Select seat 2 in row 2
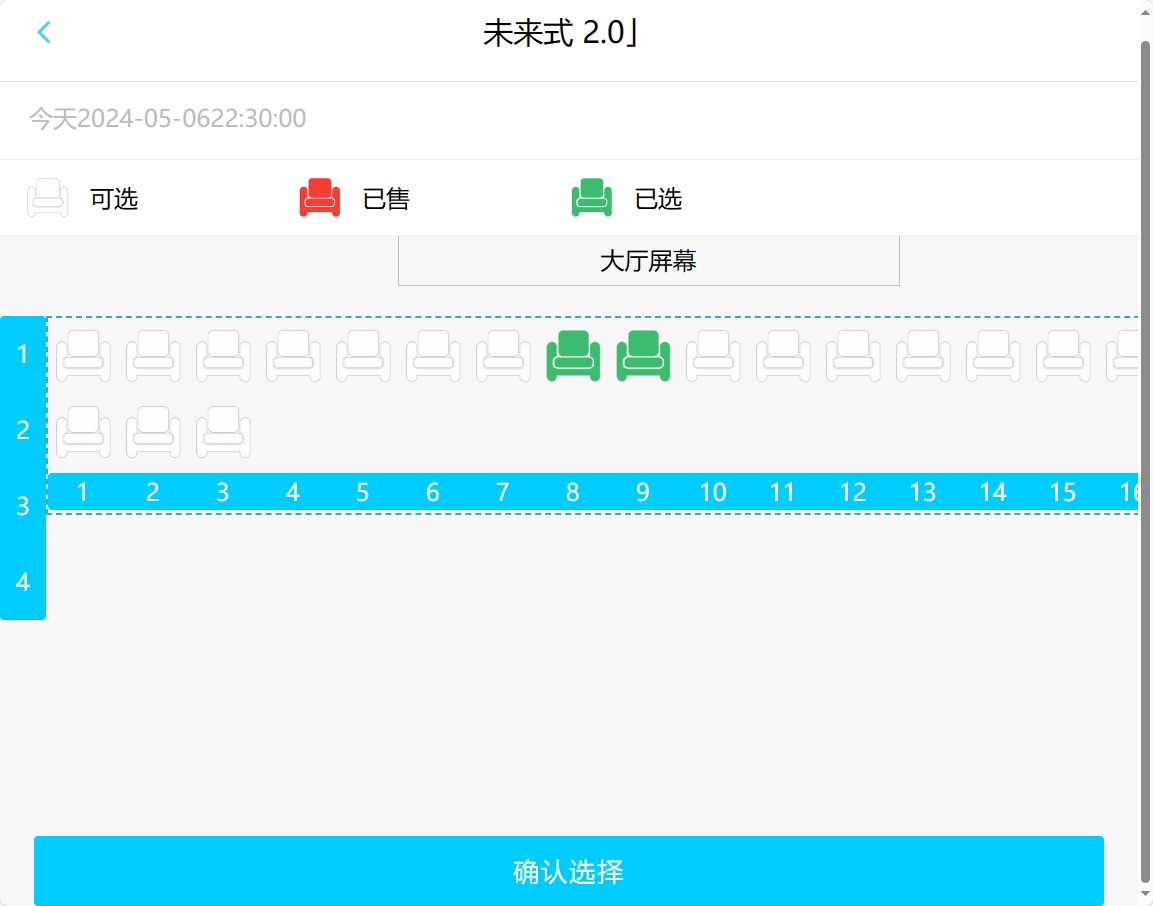The image size is (1153, 906). (x=152, y=430)
